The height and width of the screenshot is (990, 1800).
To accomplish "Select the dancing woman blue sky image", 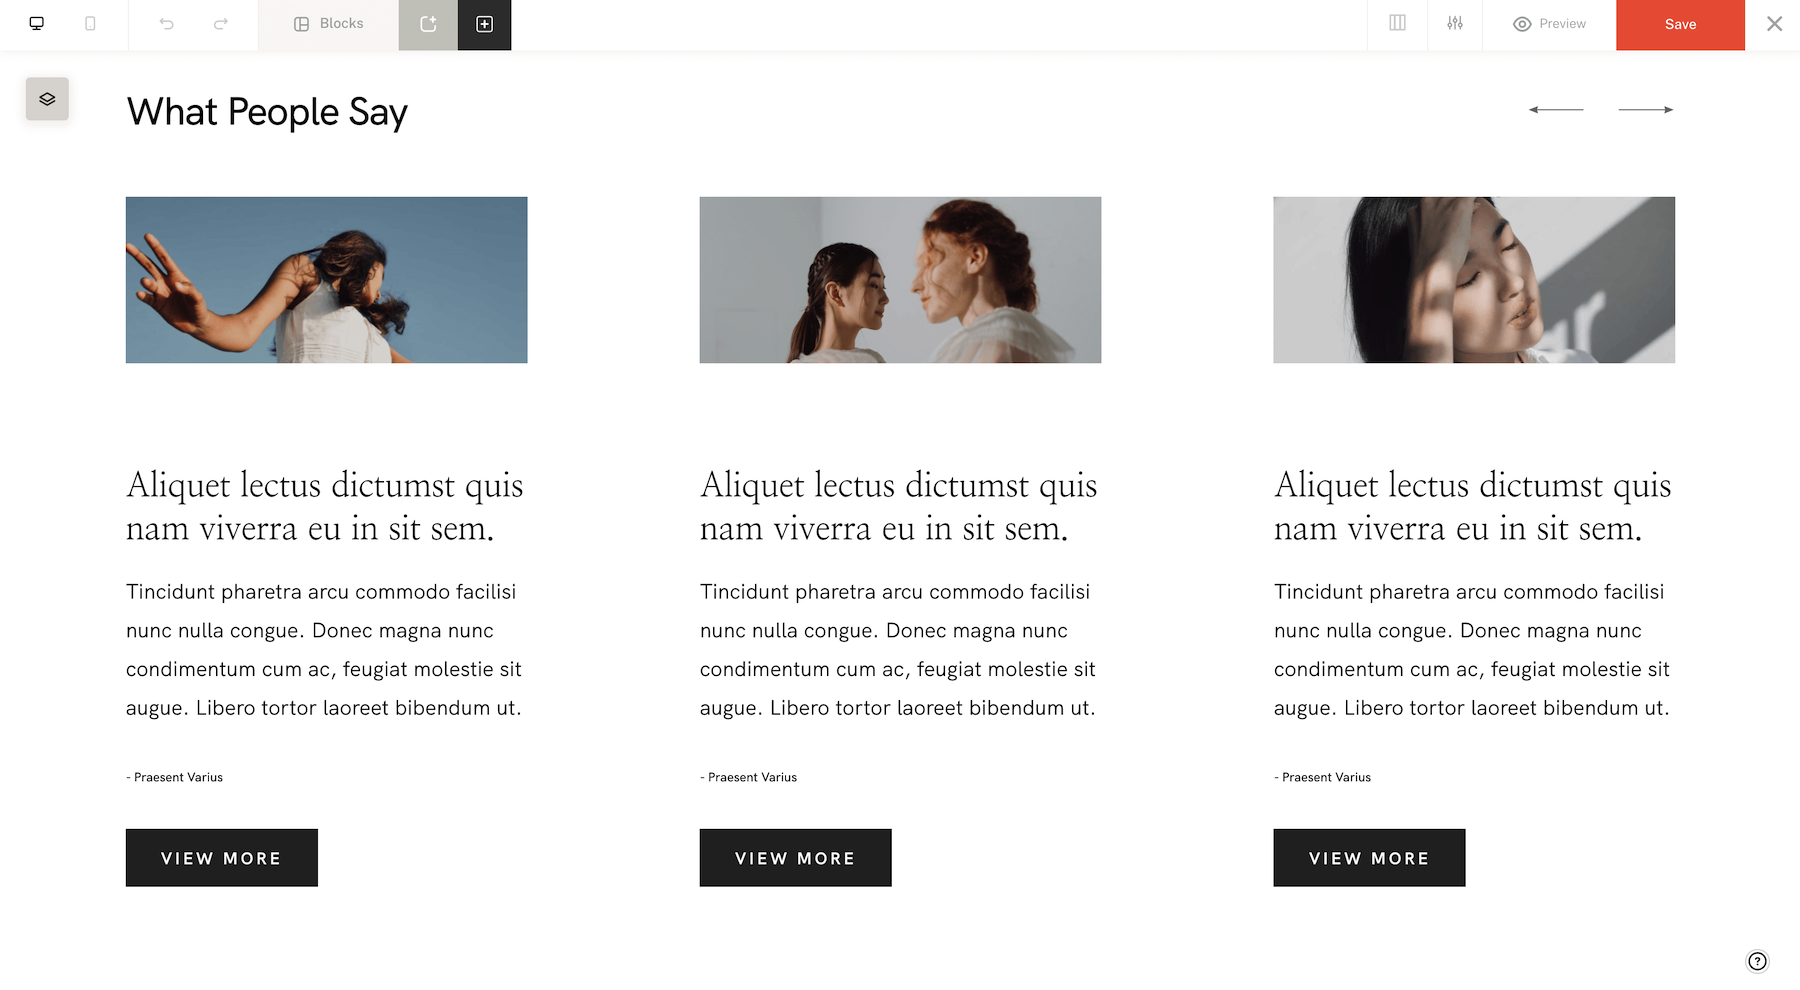I will [326, 280].
